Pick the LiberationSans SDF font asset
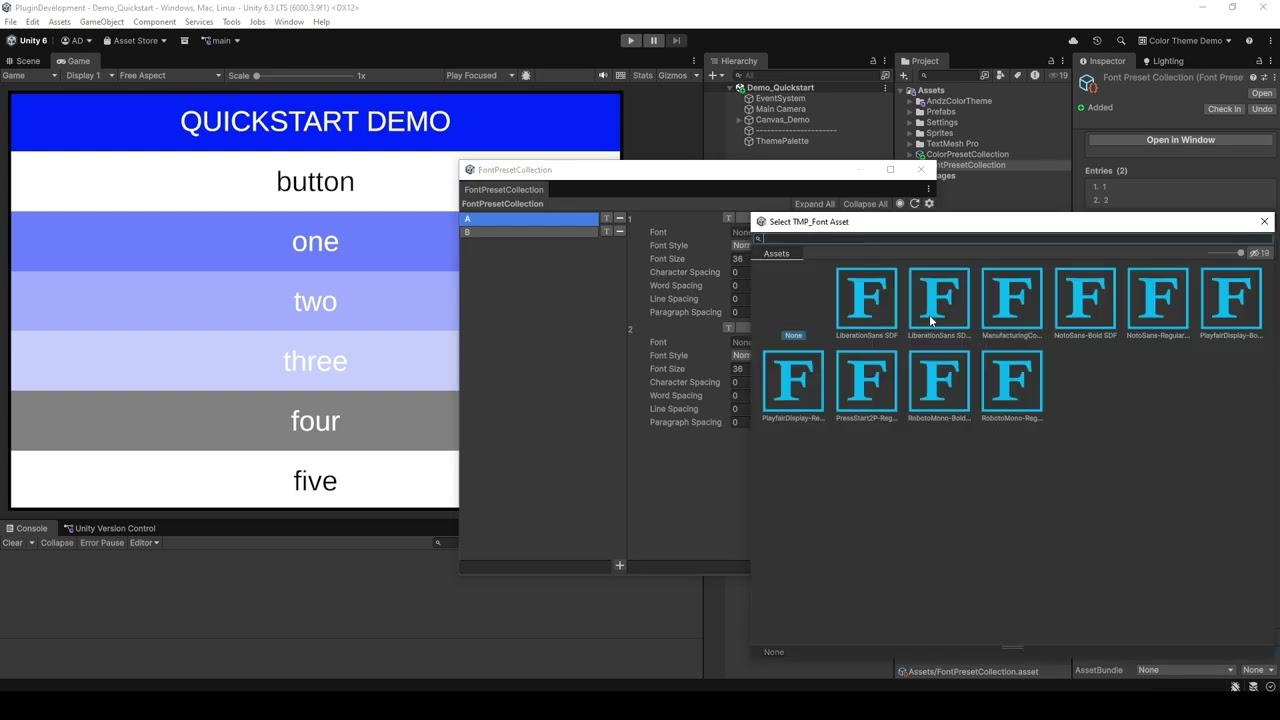This screenshot has width=1280, height=720. tap(866, 304)
